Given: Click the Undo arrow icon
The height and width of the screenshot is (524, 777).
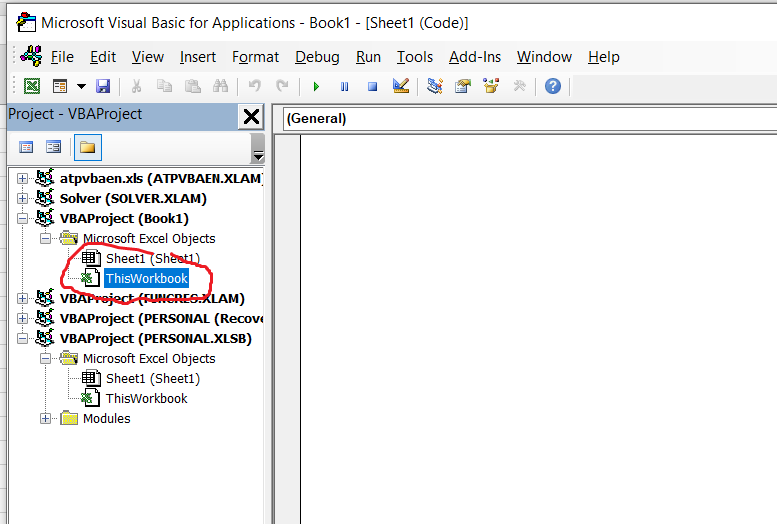Looking at the screenshot, I should (255, 86).
